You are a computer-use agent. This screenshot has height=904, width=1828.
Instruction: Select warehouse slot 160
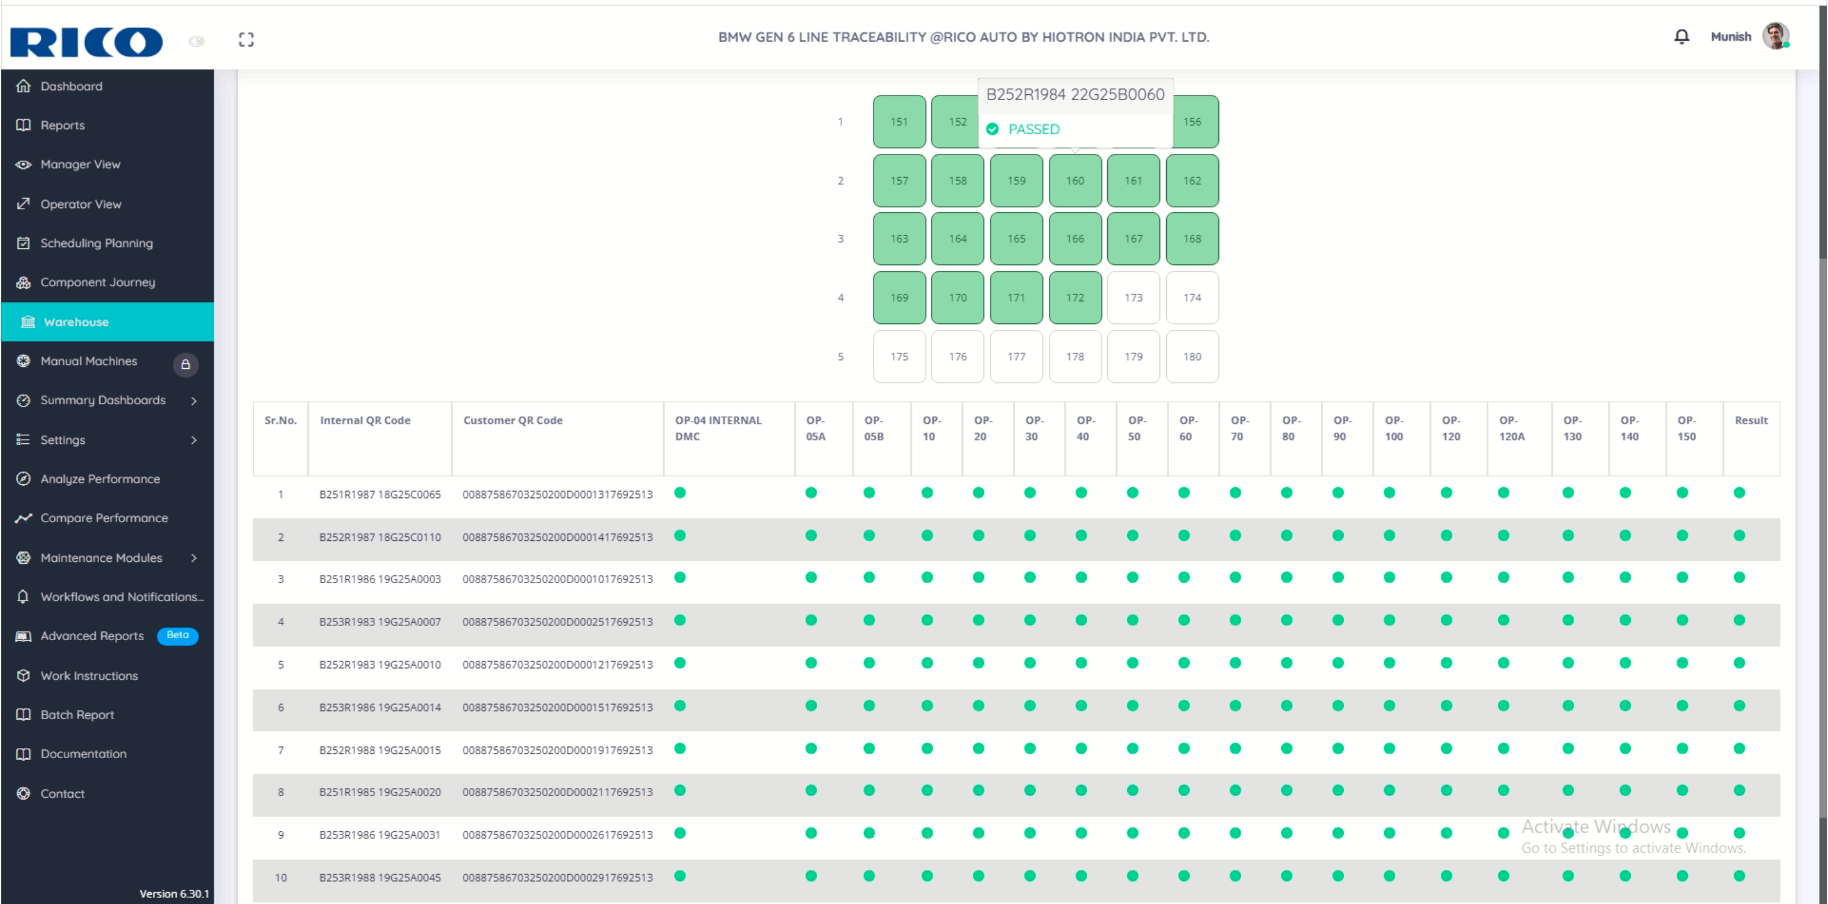1075,181
